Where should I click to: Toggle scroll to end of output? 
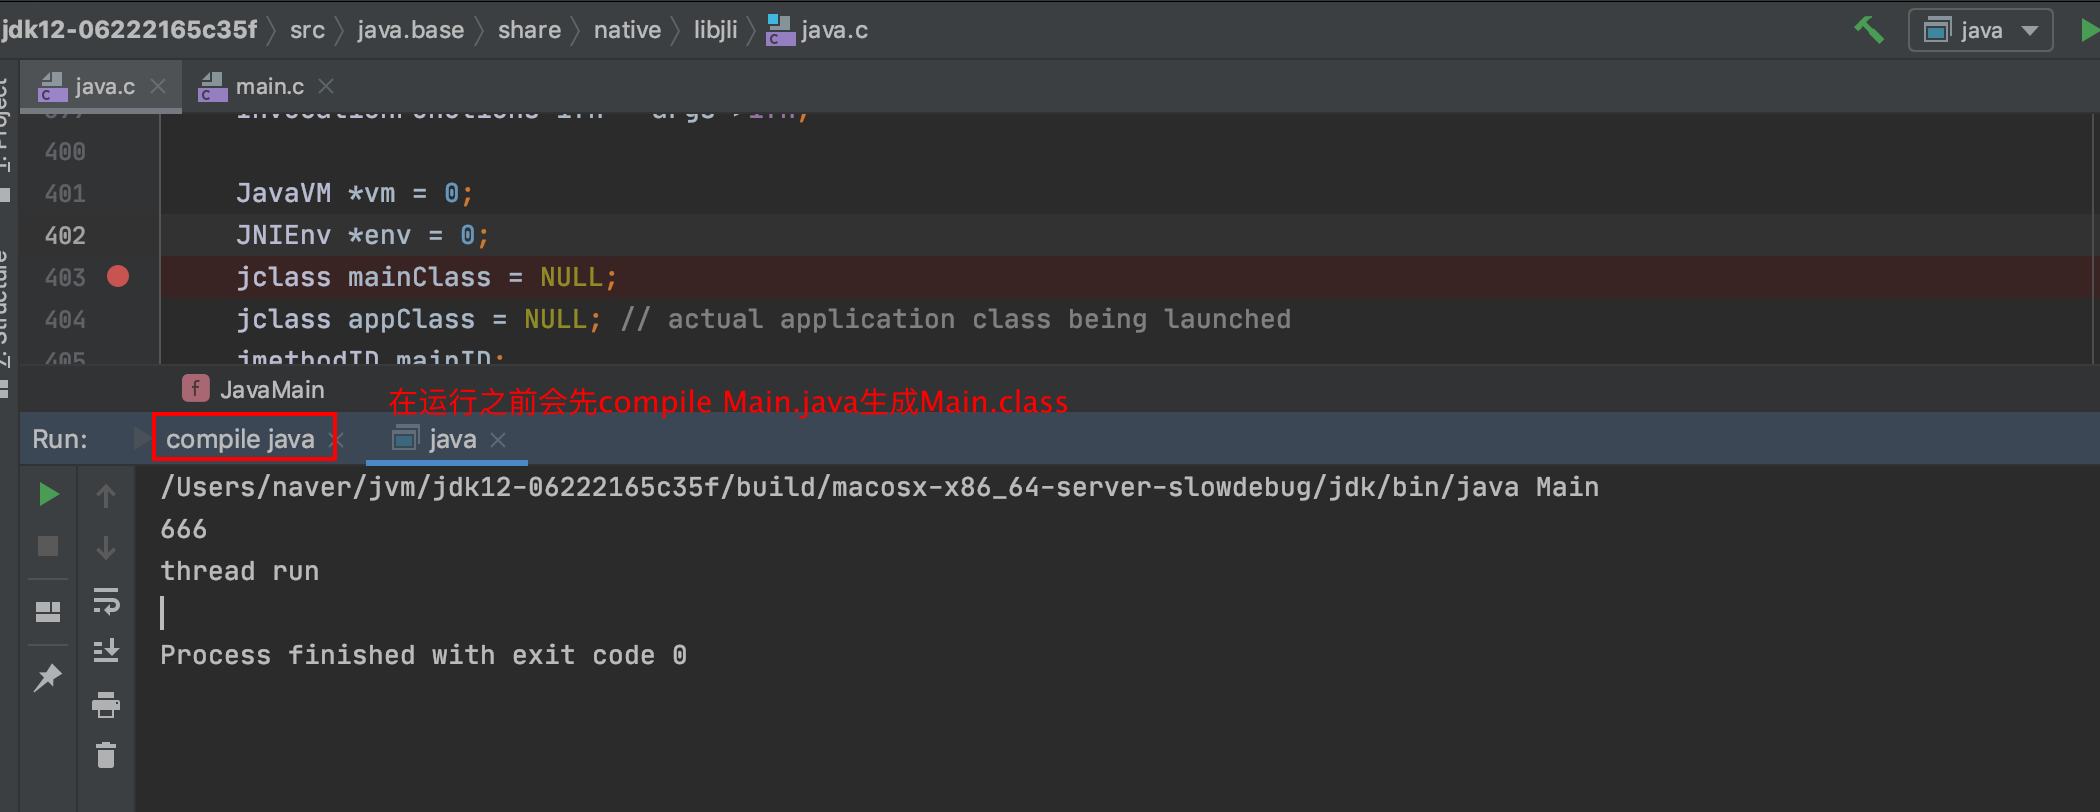click(x=106, y=651)
